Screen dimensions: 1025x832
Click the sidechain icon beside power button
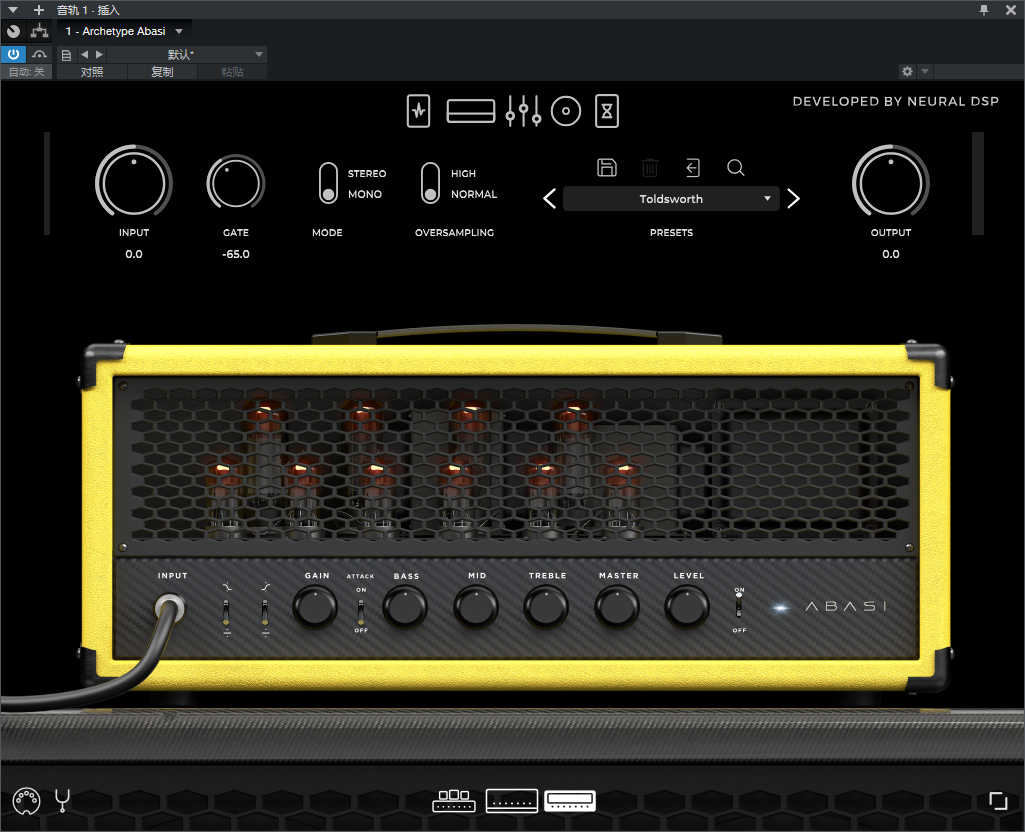tap(39, 54)
